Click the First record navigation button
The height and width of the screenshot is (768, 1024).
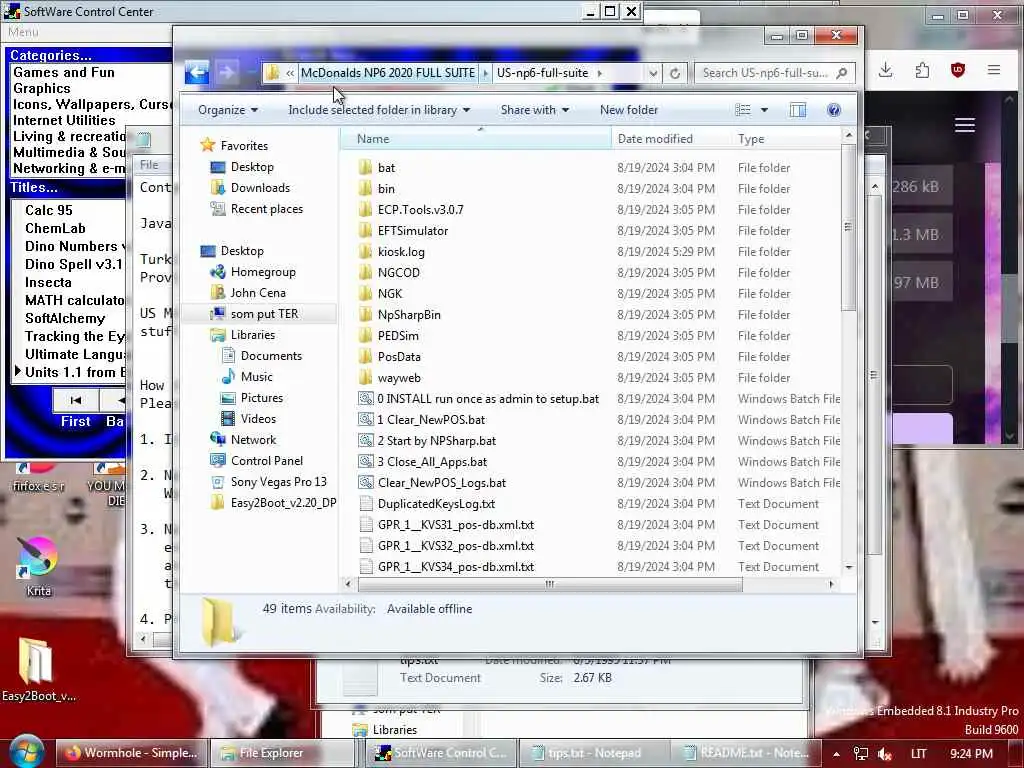pyautogui.click(x=76, y=400)
